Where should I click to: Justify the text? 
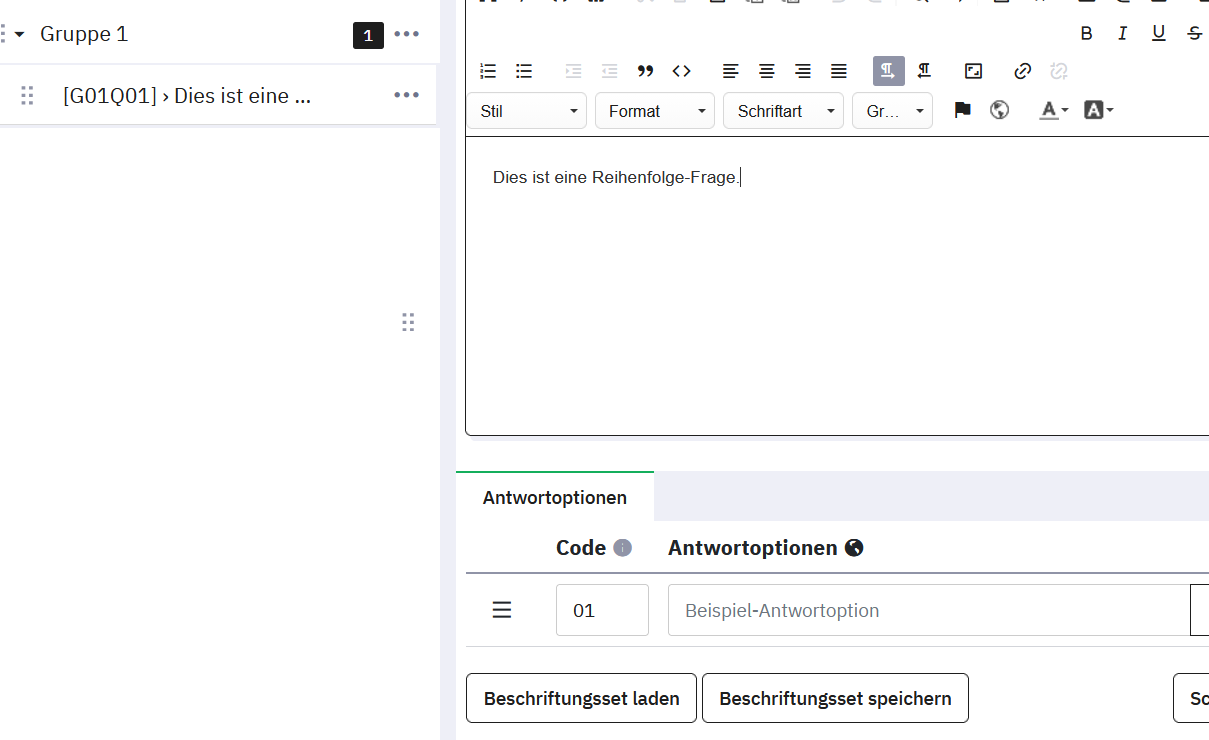(x=839, y=71)
